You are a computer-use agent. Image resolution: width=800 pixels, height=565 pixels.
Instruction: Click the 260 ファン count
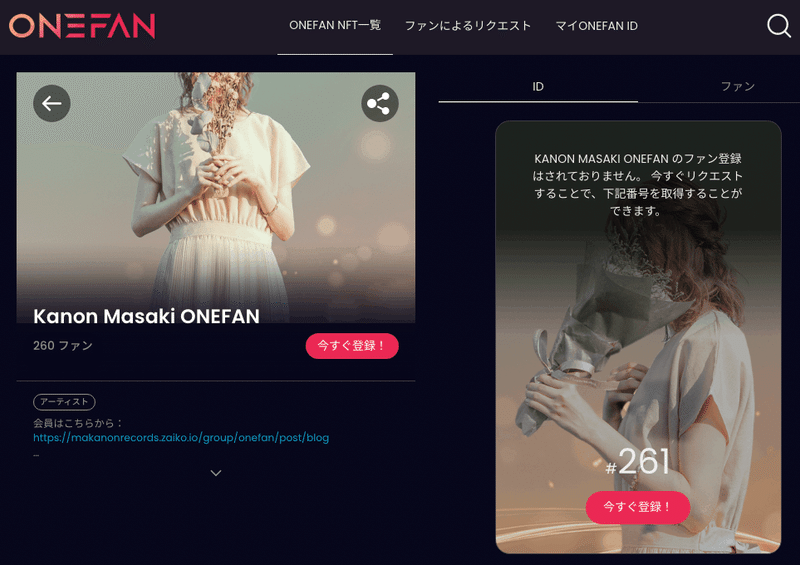[x=63, y=346]
